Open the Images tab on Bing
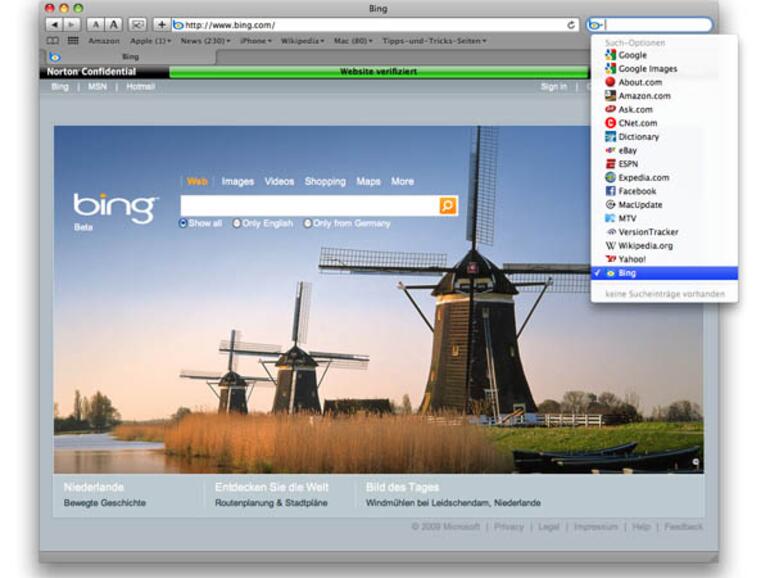770x578 pixels. point(238,181)
